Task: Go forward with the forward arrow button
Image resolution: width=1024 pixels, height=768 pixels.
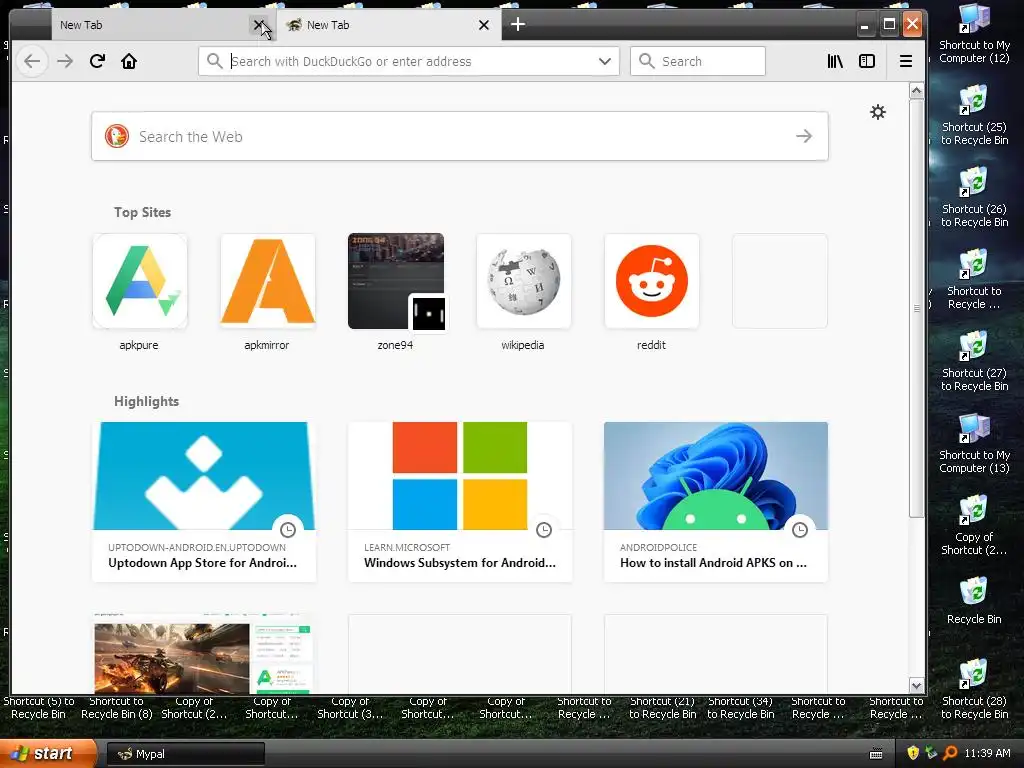Action: tap(65, 61)
